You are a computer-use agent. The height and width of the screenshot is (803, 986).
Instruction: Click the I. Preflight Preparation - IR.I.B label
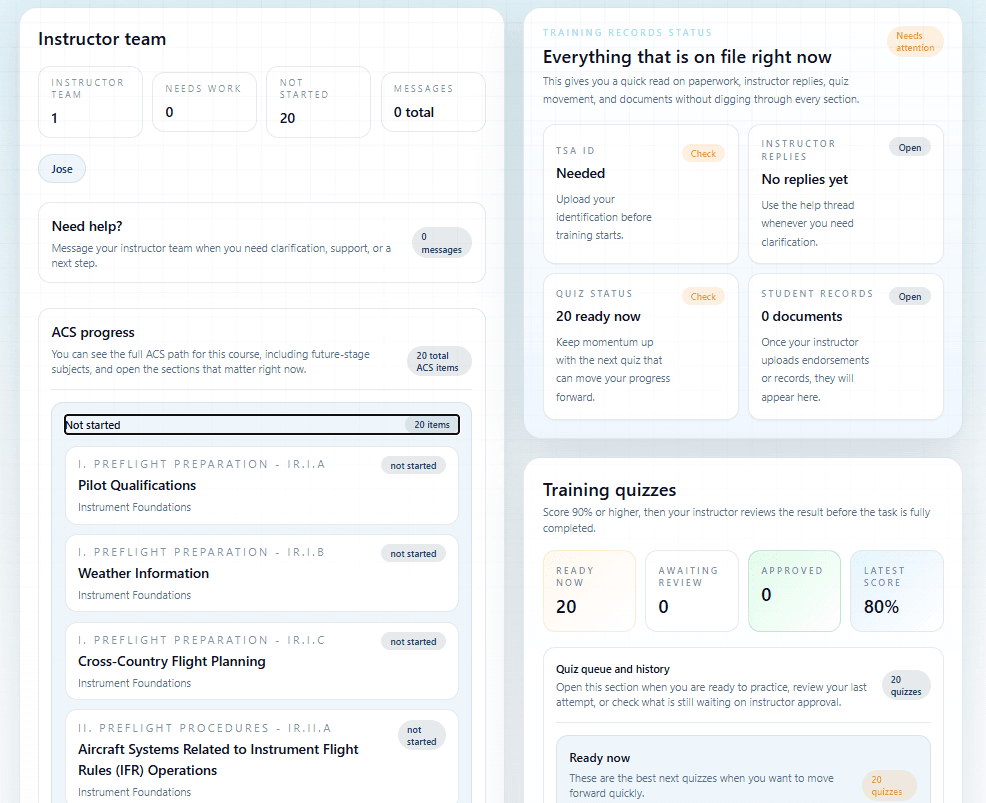201,552
